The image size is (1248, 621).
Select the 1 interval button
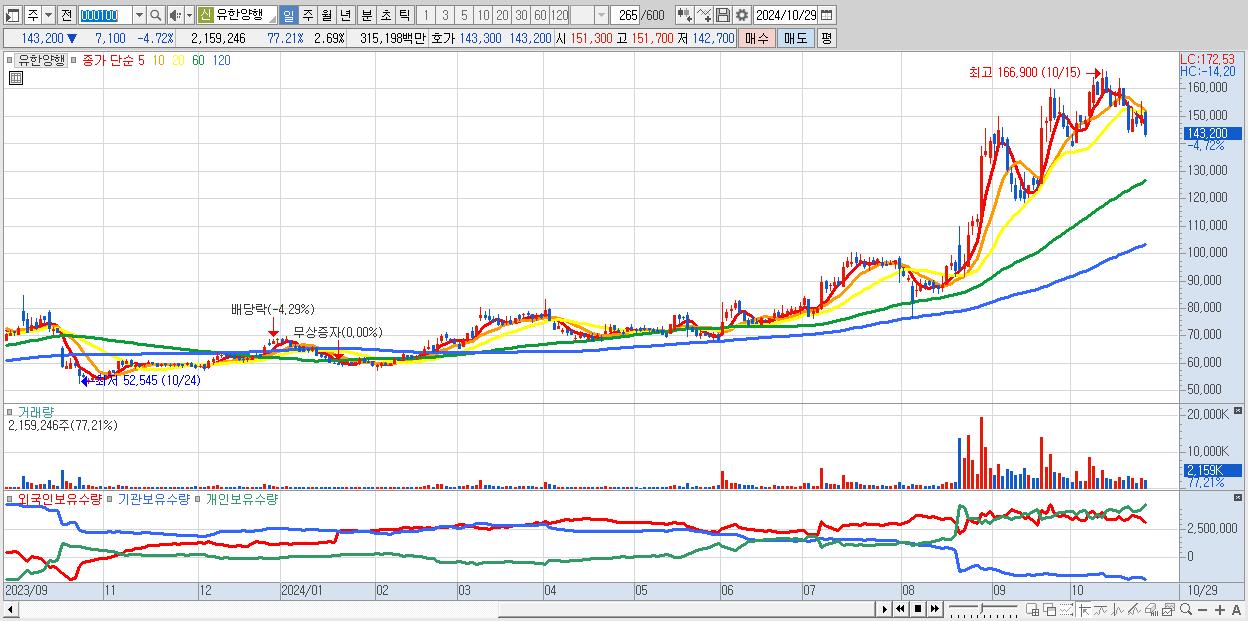pos(426,16)
